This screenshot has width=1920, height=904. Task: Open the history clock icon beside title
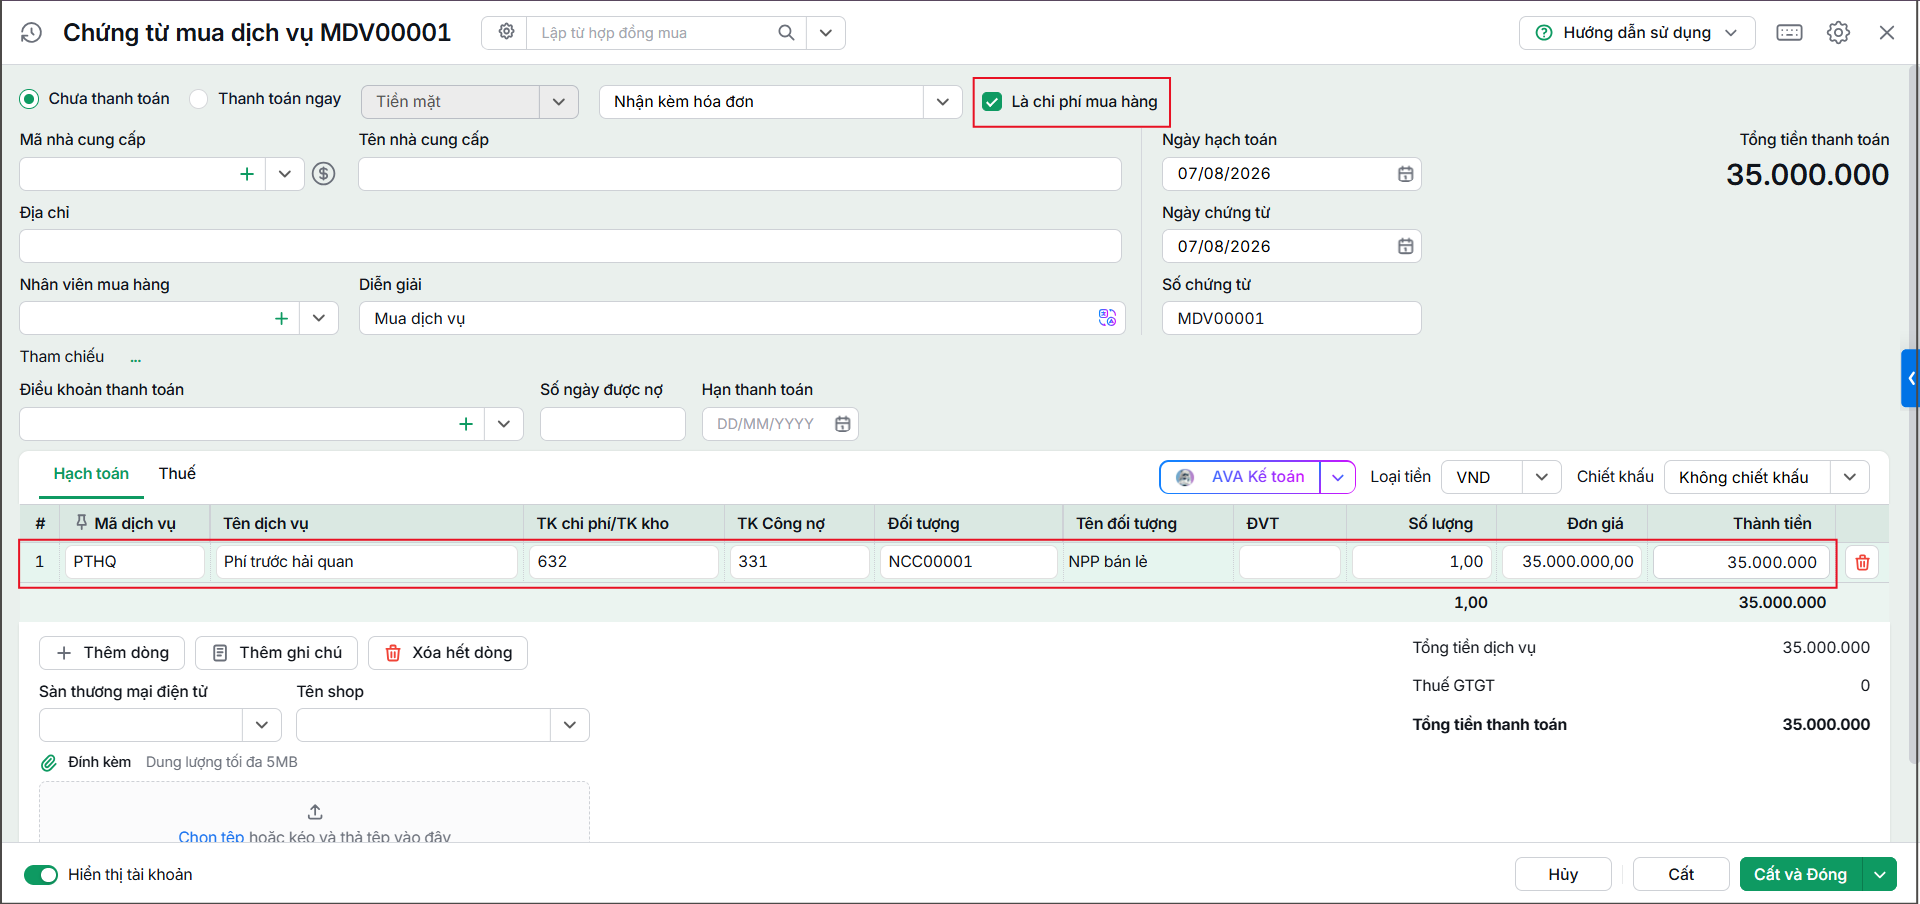pos(32,33)
